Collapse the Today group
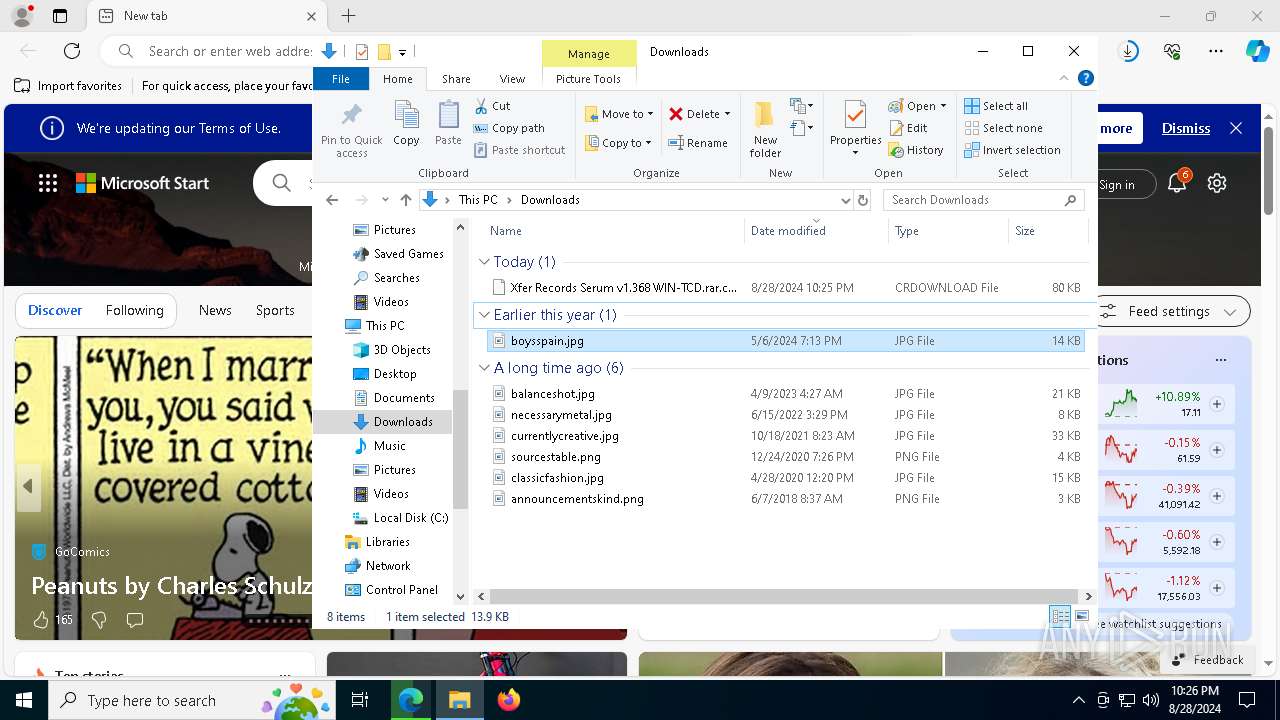1280x720 pixels. tap(484, 262)
